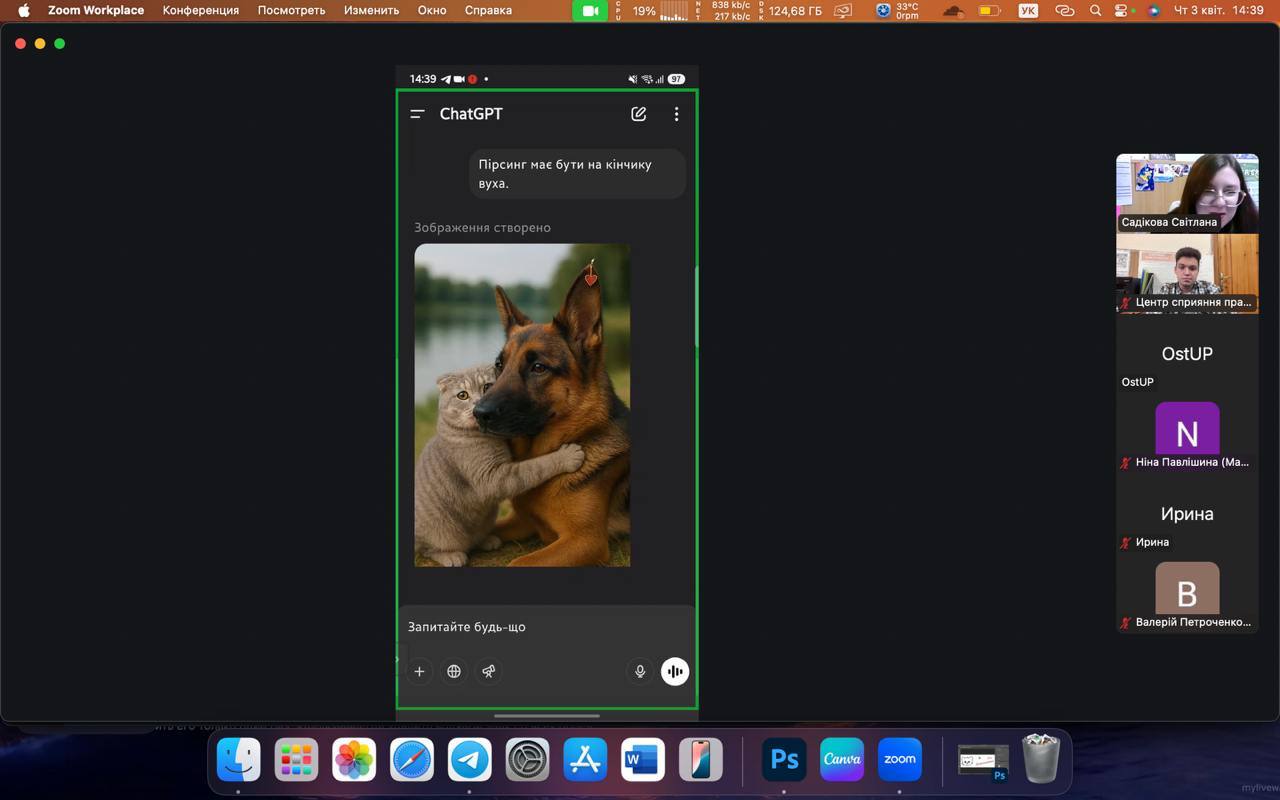Click the microphone dictation icon
The image size is (1280, 800).
click(x=640, y=671)
